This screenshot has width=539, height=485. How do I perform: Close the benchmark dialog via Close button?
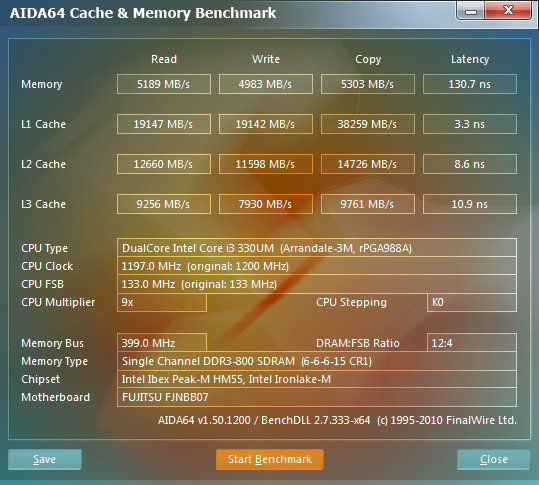pos(494,459)
